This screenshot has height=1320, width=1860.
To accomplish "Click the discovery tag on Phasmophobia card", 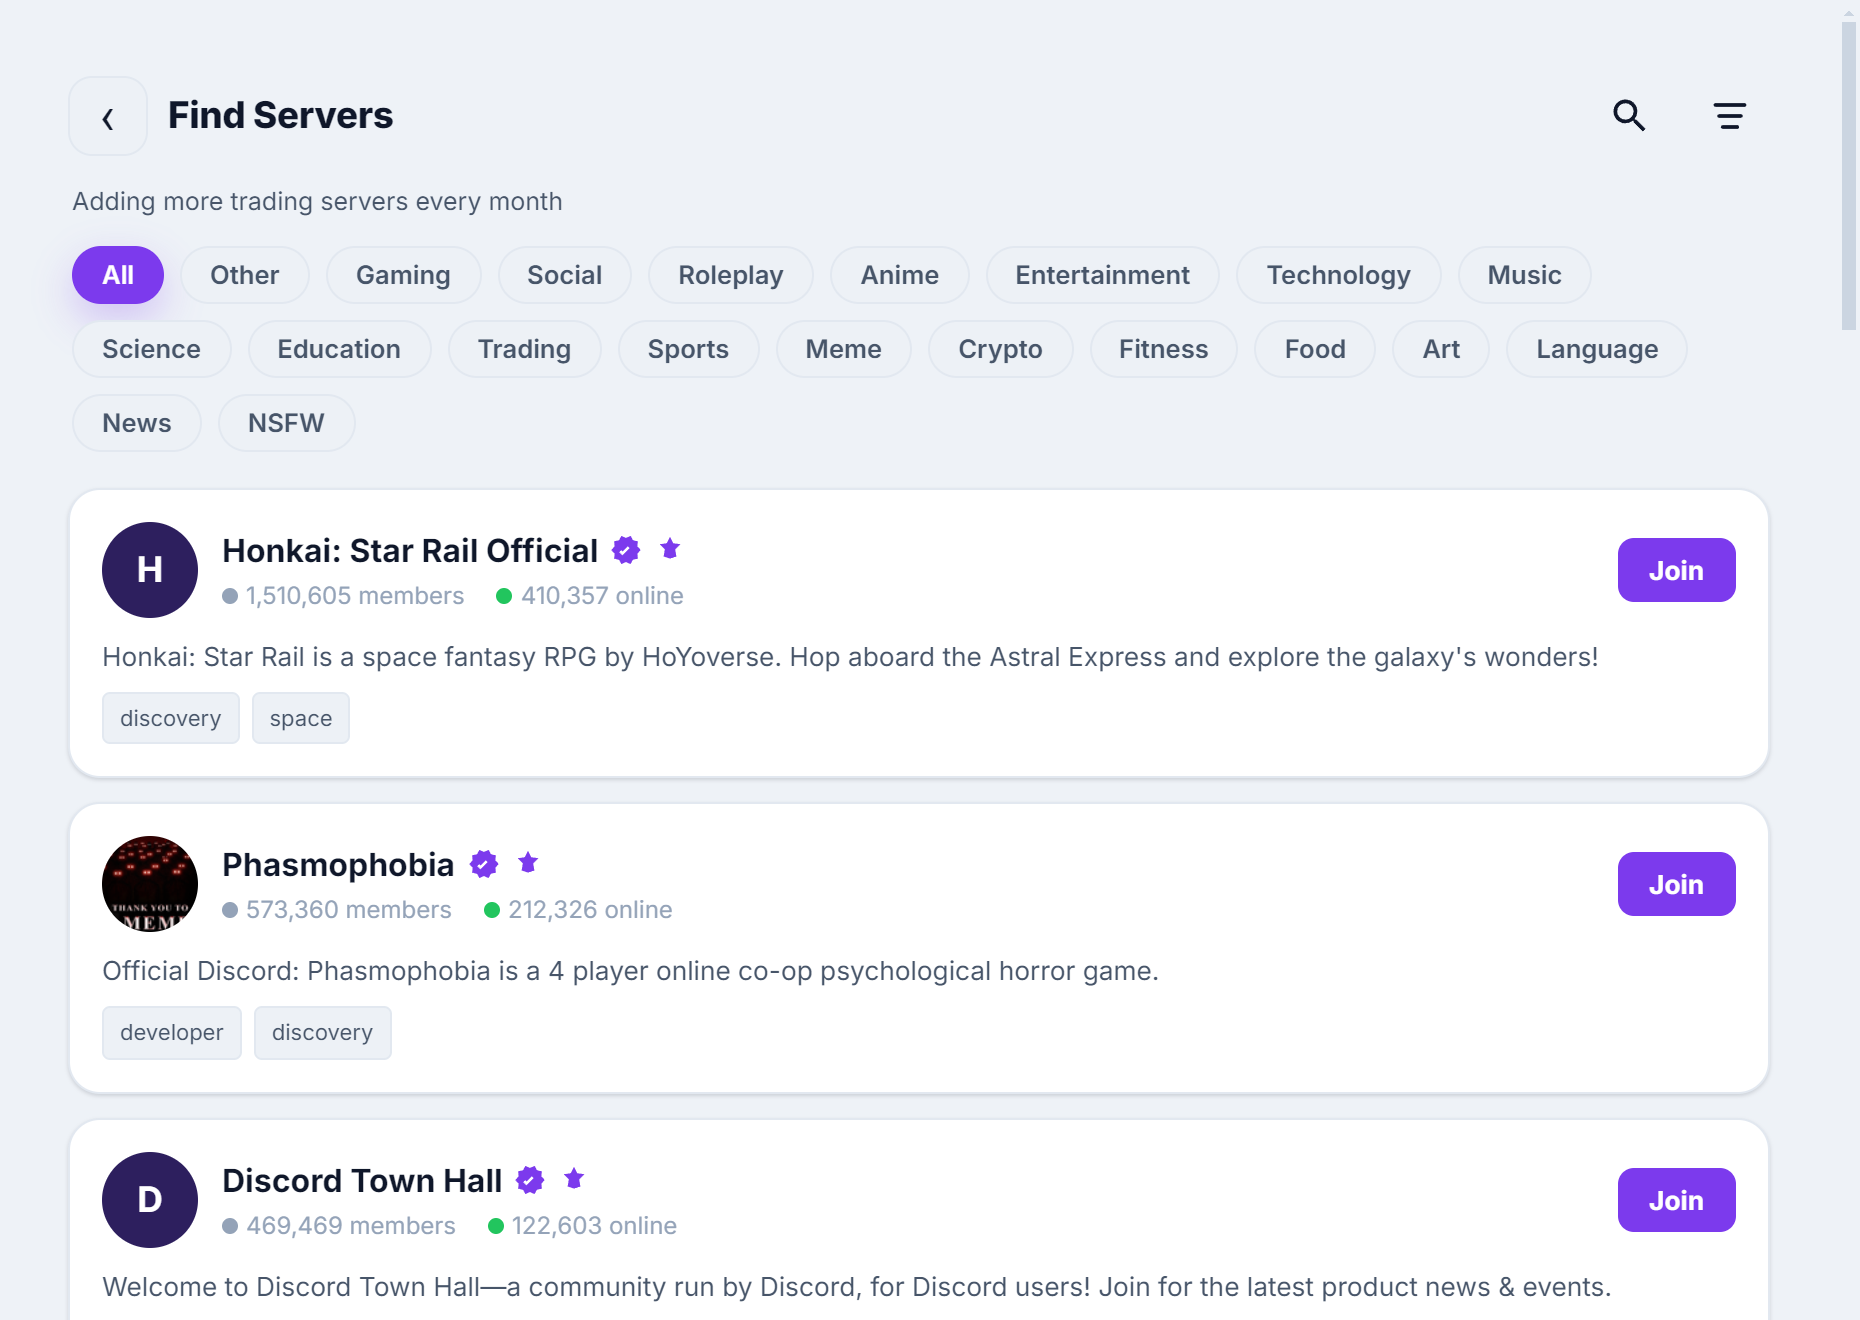I will 323,1032.
